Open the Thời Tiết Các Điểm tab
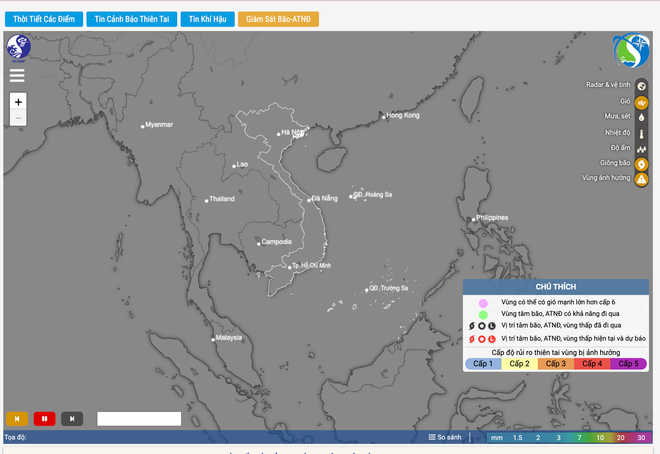This screenshot has height=454, width=660. point(44,19)
